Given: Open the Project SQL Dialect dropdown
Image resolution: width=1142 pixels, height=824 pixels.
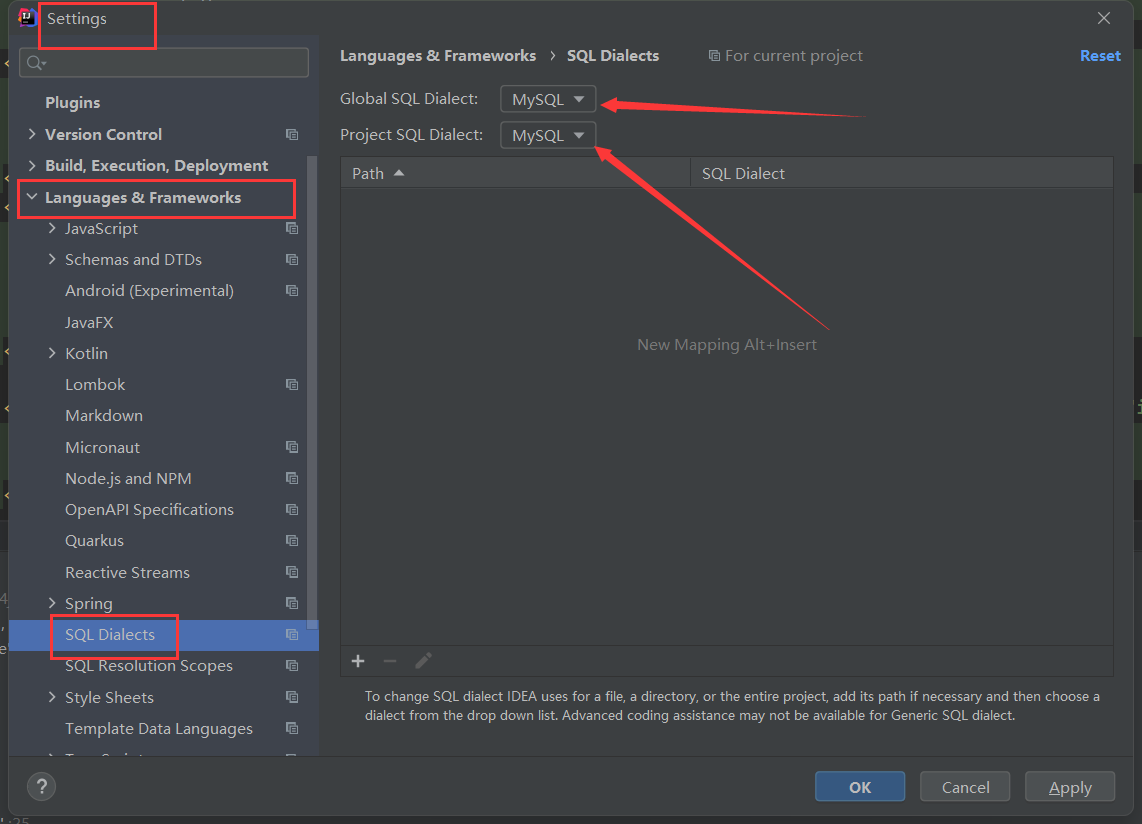Looking at the screenshot, I should 548,136.
